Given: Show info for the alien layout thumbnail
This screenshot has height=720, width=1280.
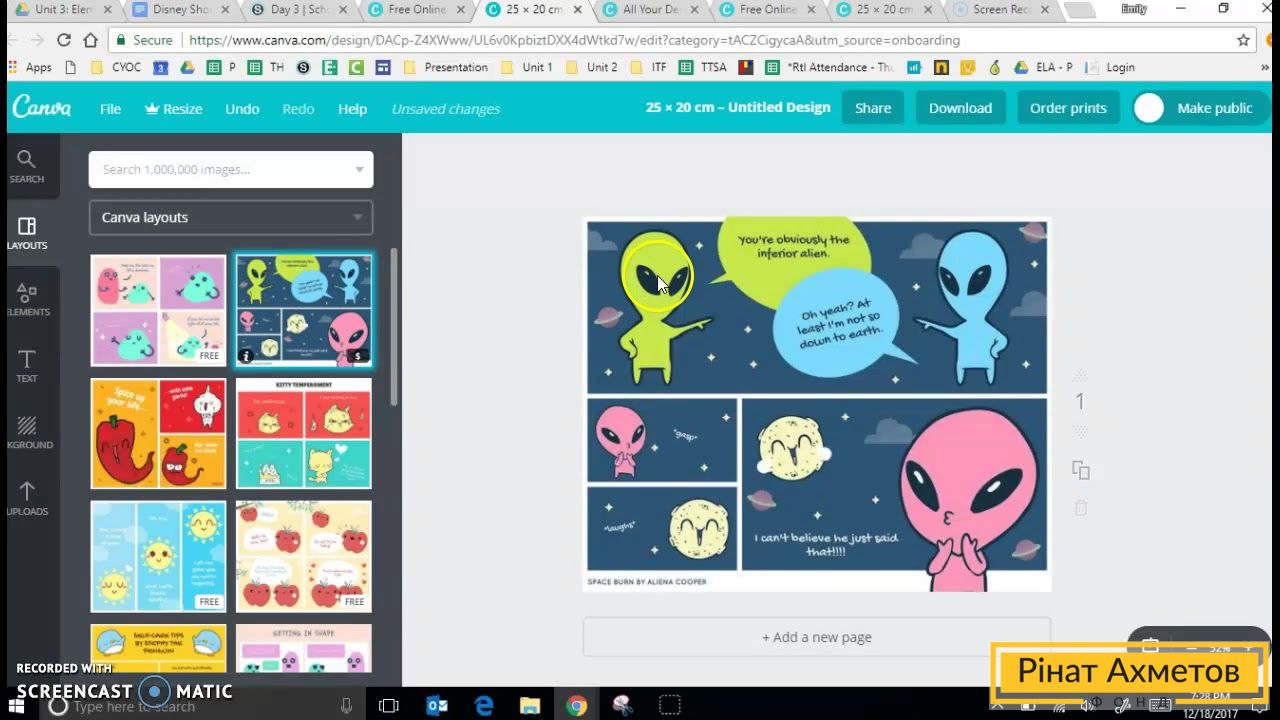Looking at the screenshot, I should click(247, 355).
